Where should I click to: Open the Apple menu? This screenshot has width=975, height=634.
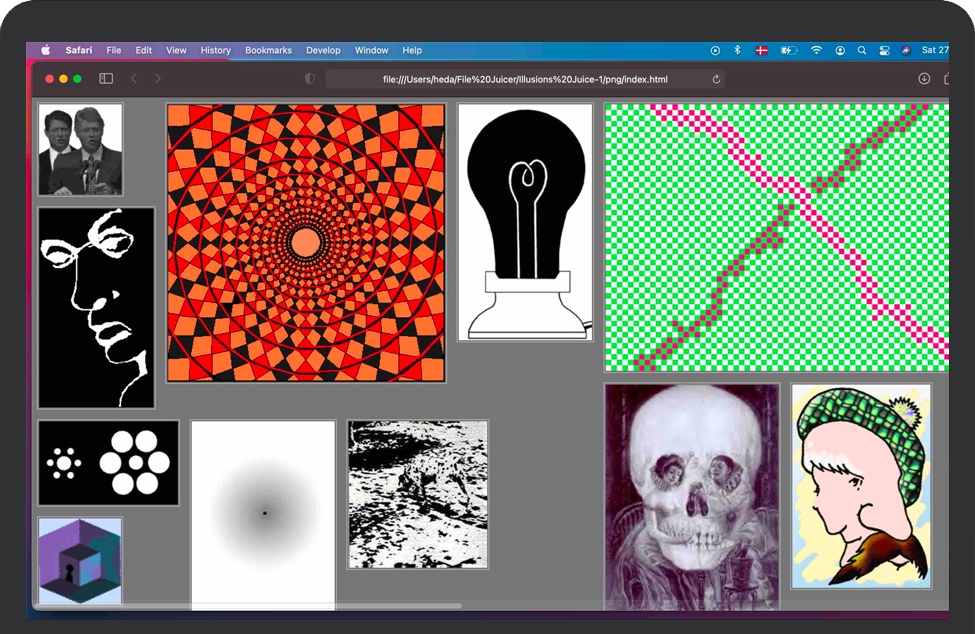pyautogui.click(x=45, y=50)
